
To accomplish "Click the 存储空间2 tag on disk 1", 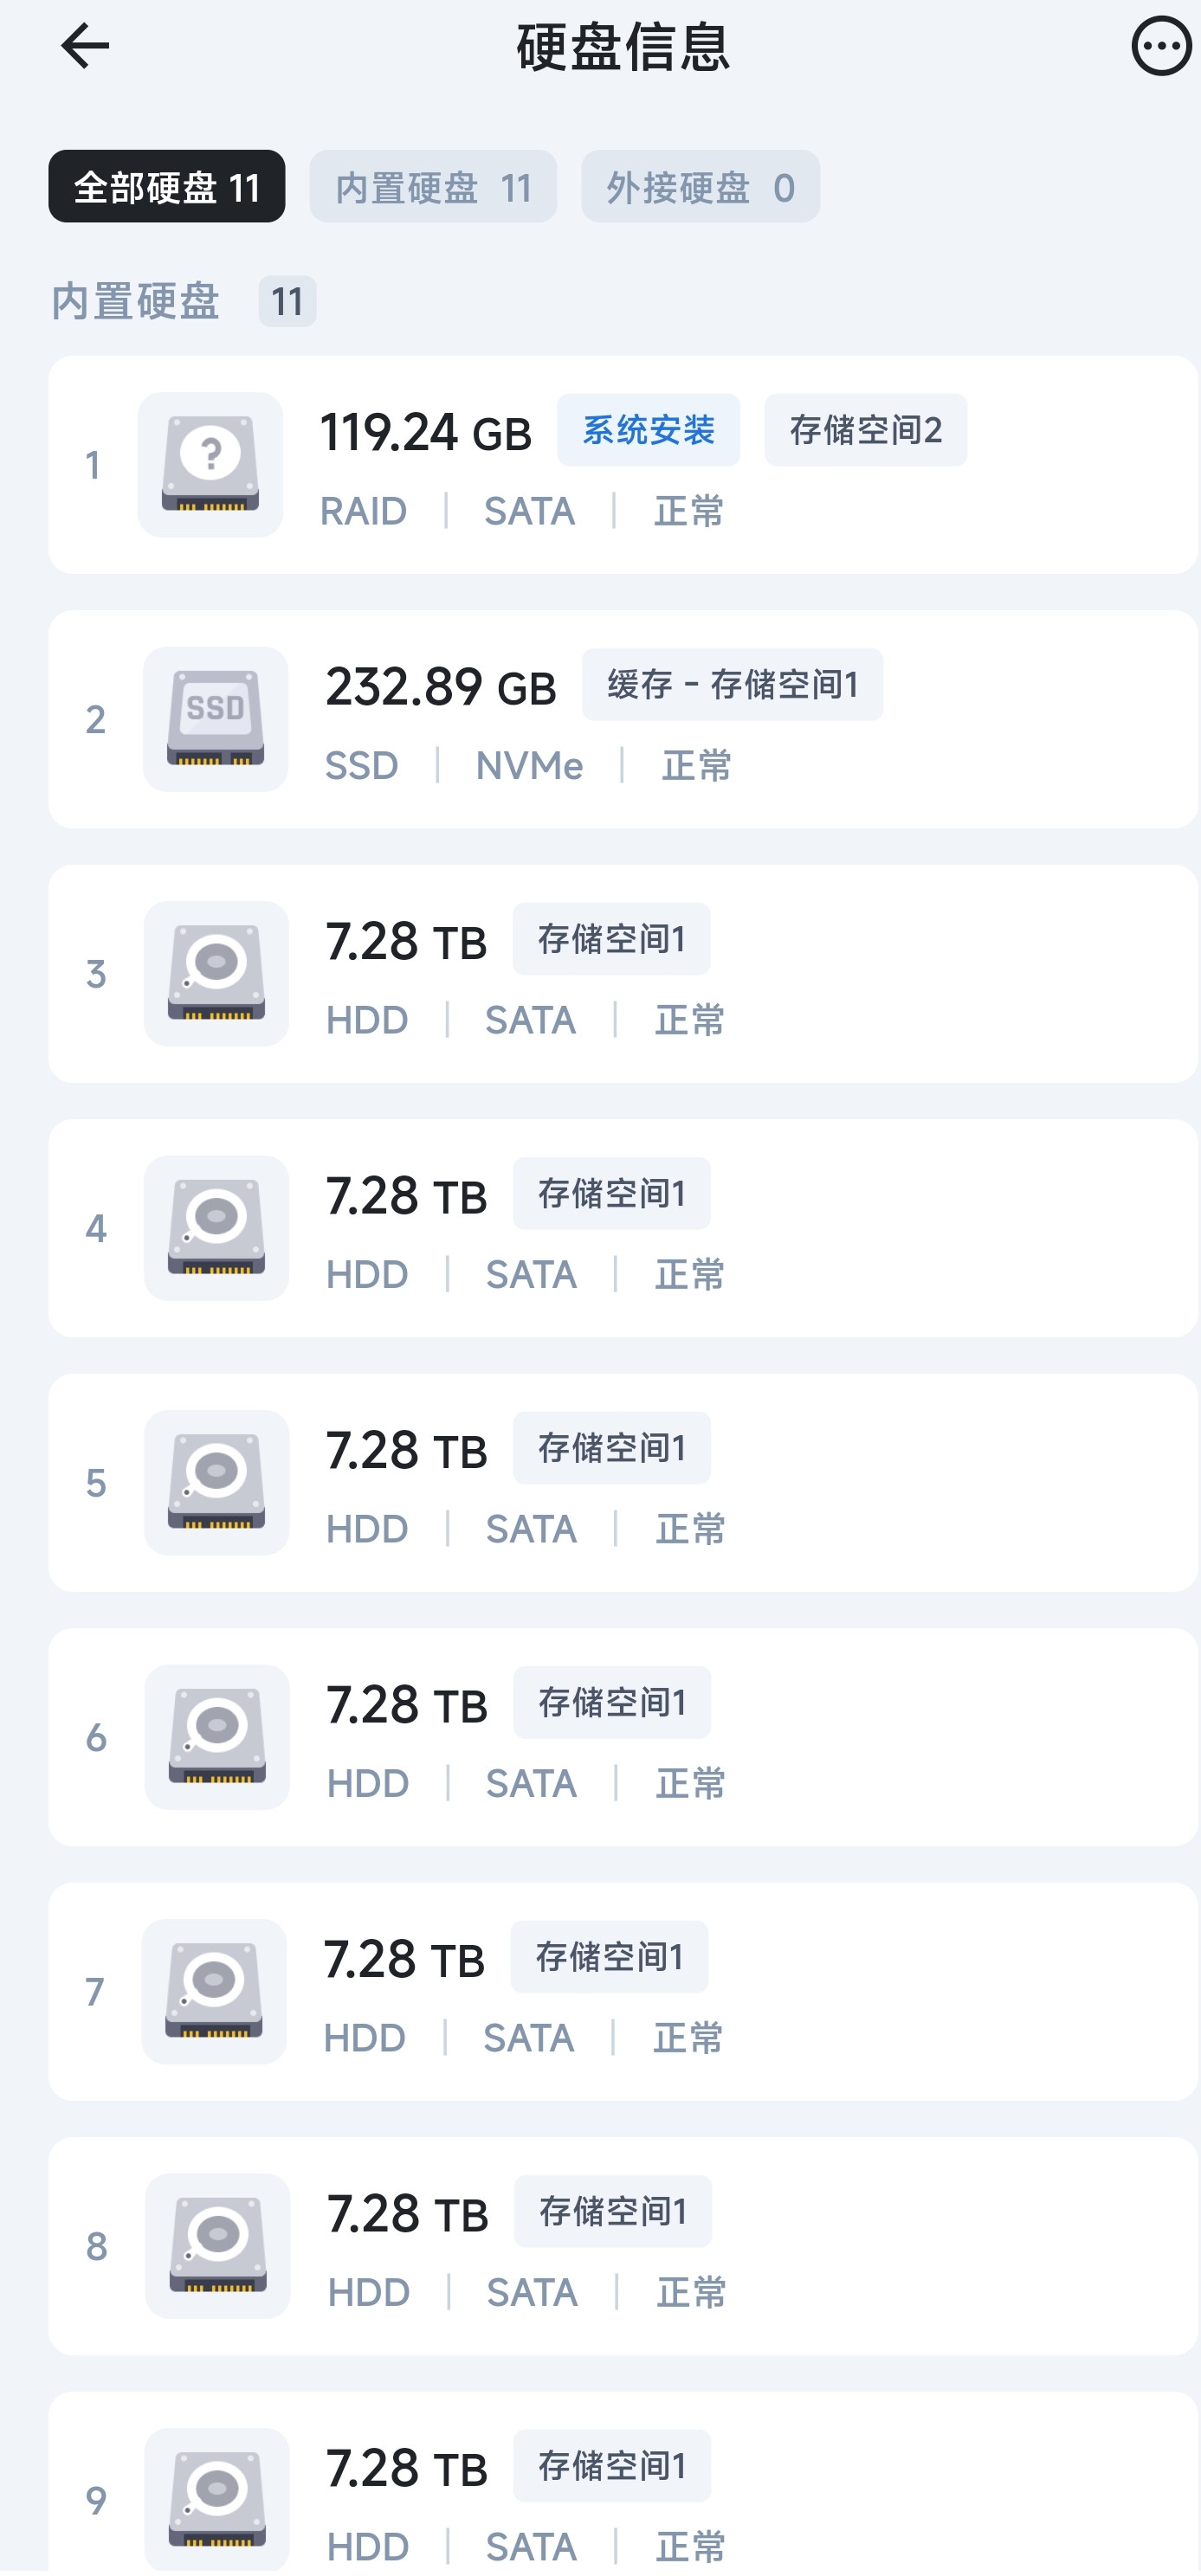I will coord(865,431).
